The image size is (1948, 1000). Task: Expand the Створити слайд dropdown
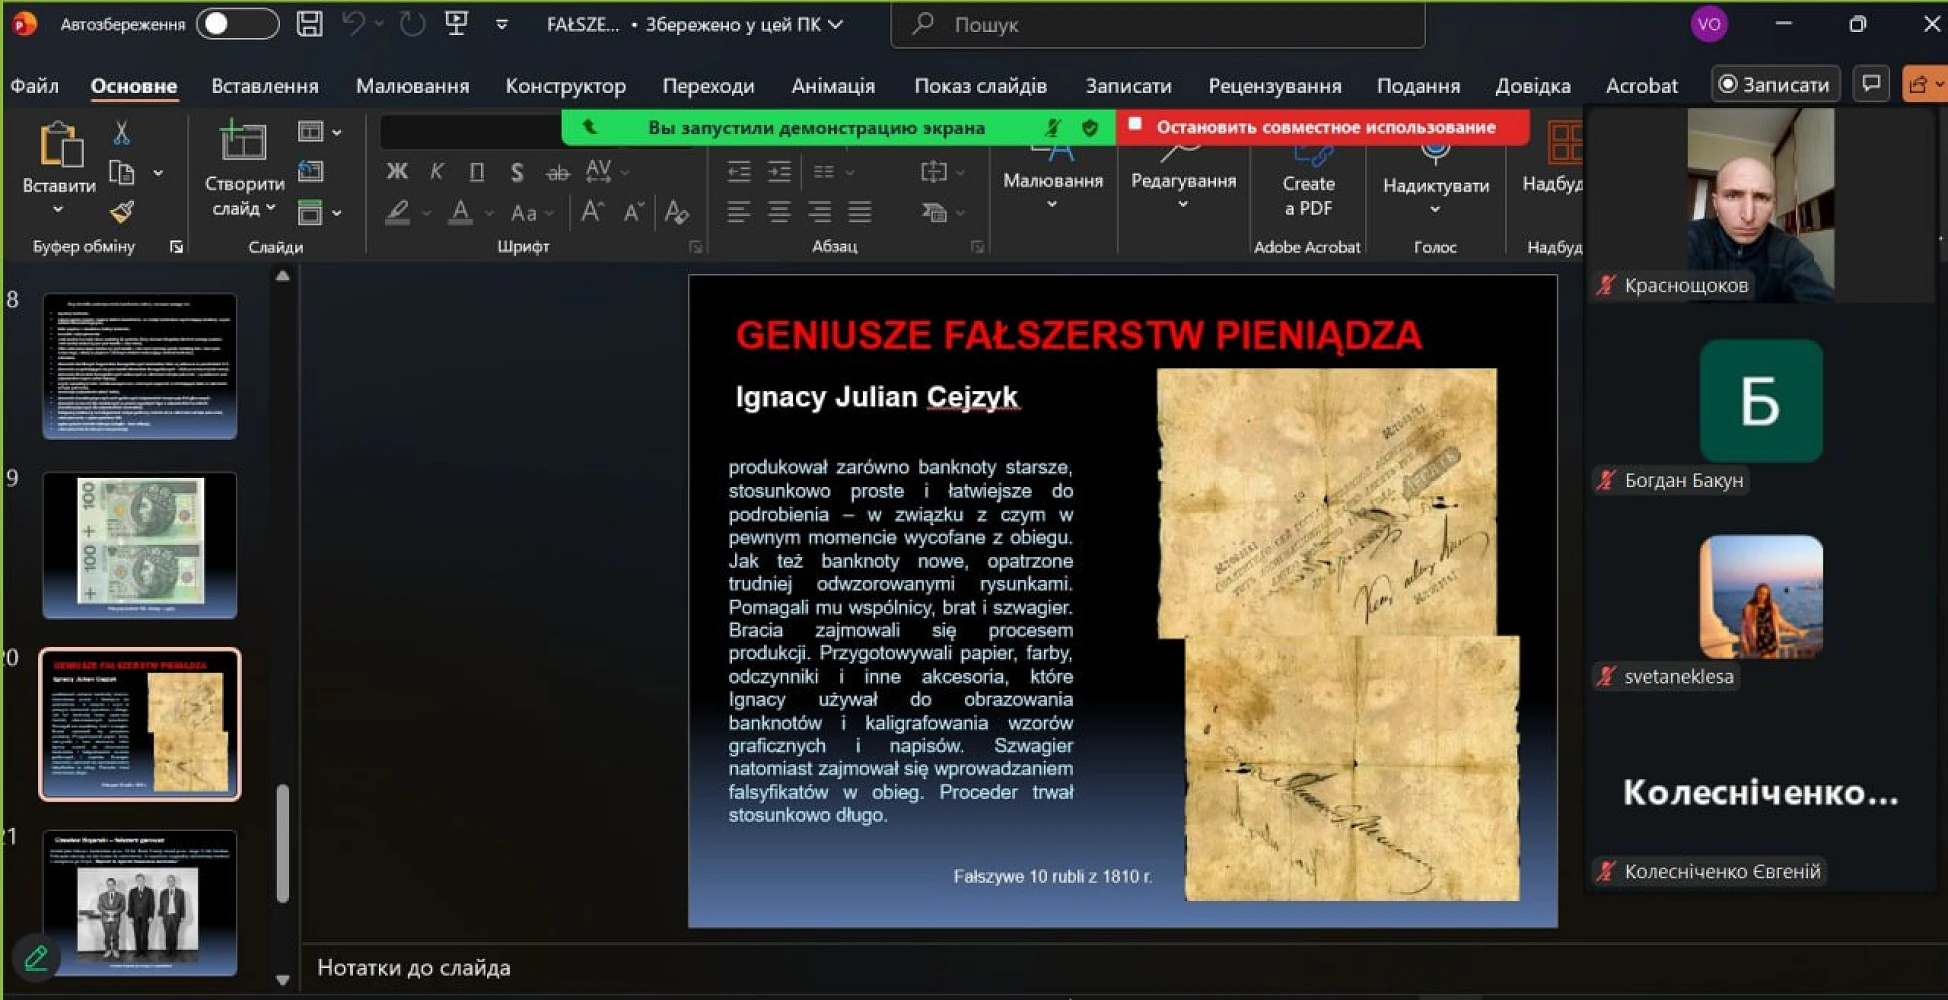[x=270, y=209]
